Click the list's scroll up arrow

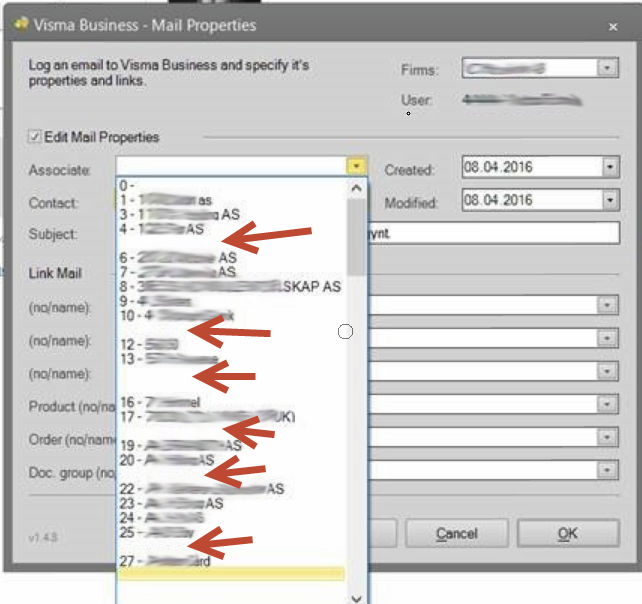tap(356, 188)
